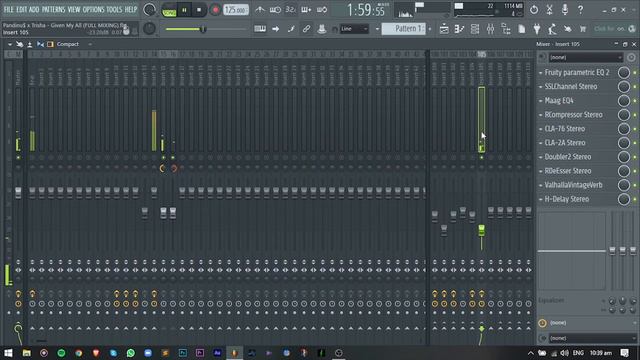
Task: Open the ValhallaVintageVerb effect slot
Action: (x=573, y=185)
